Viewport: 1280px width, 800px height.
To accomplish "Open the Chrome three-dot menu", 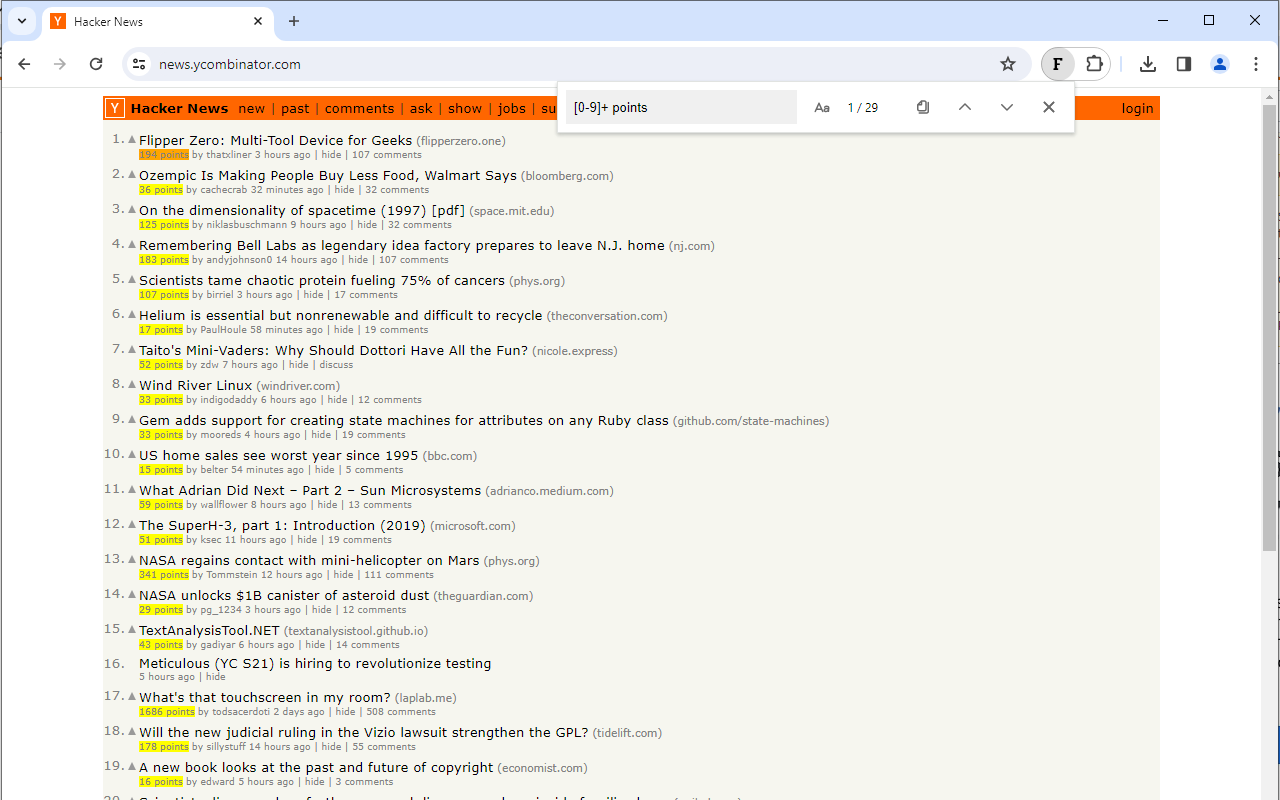I will pos(1256,63).
